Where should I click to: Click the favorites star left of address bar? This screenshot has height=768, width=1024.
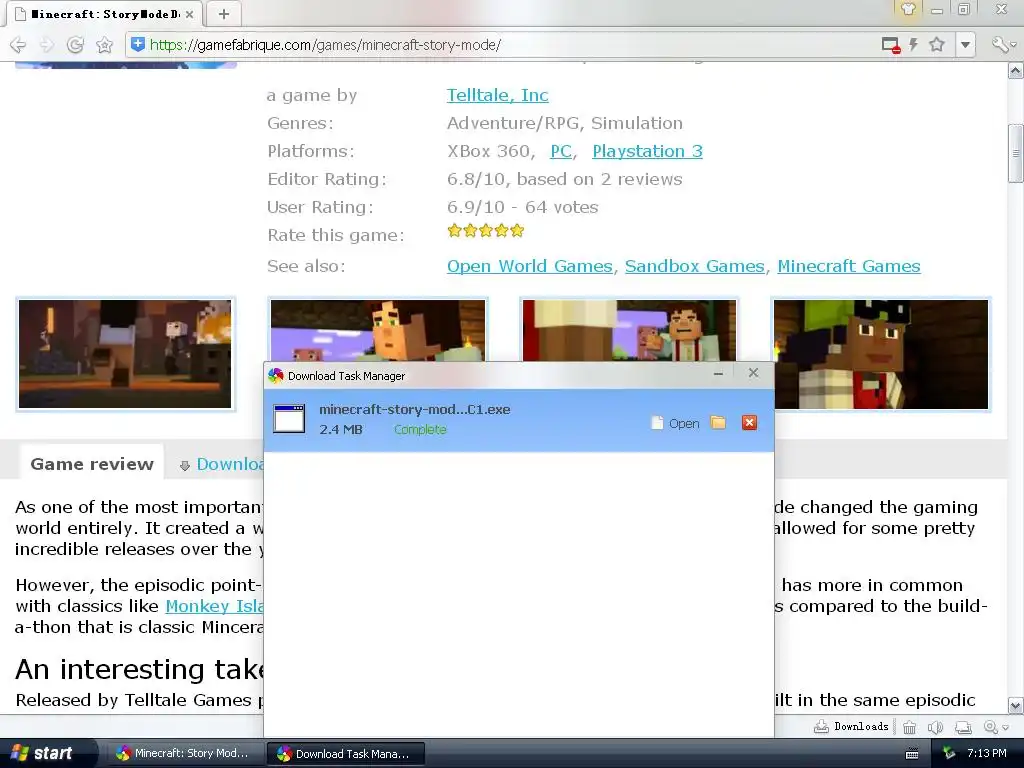tap(104, 44)
